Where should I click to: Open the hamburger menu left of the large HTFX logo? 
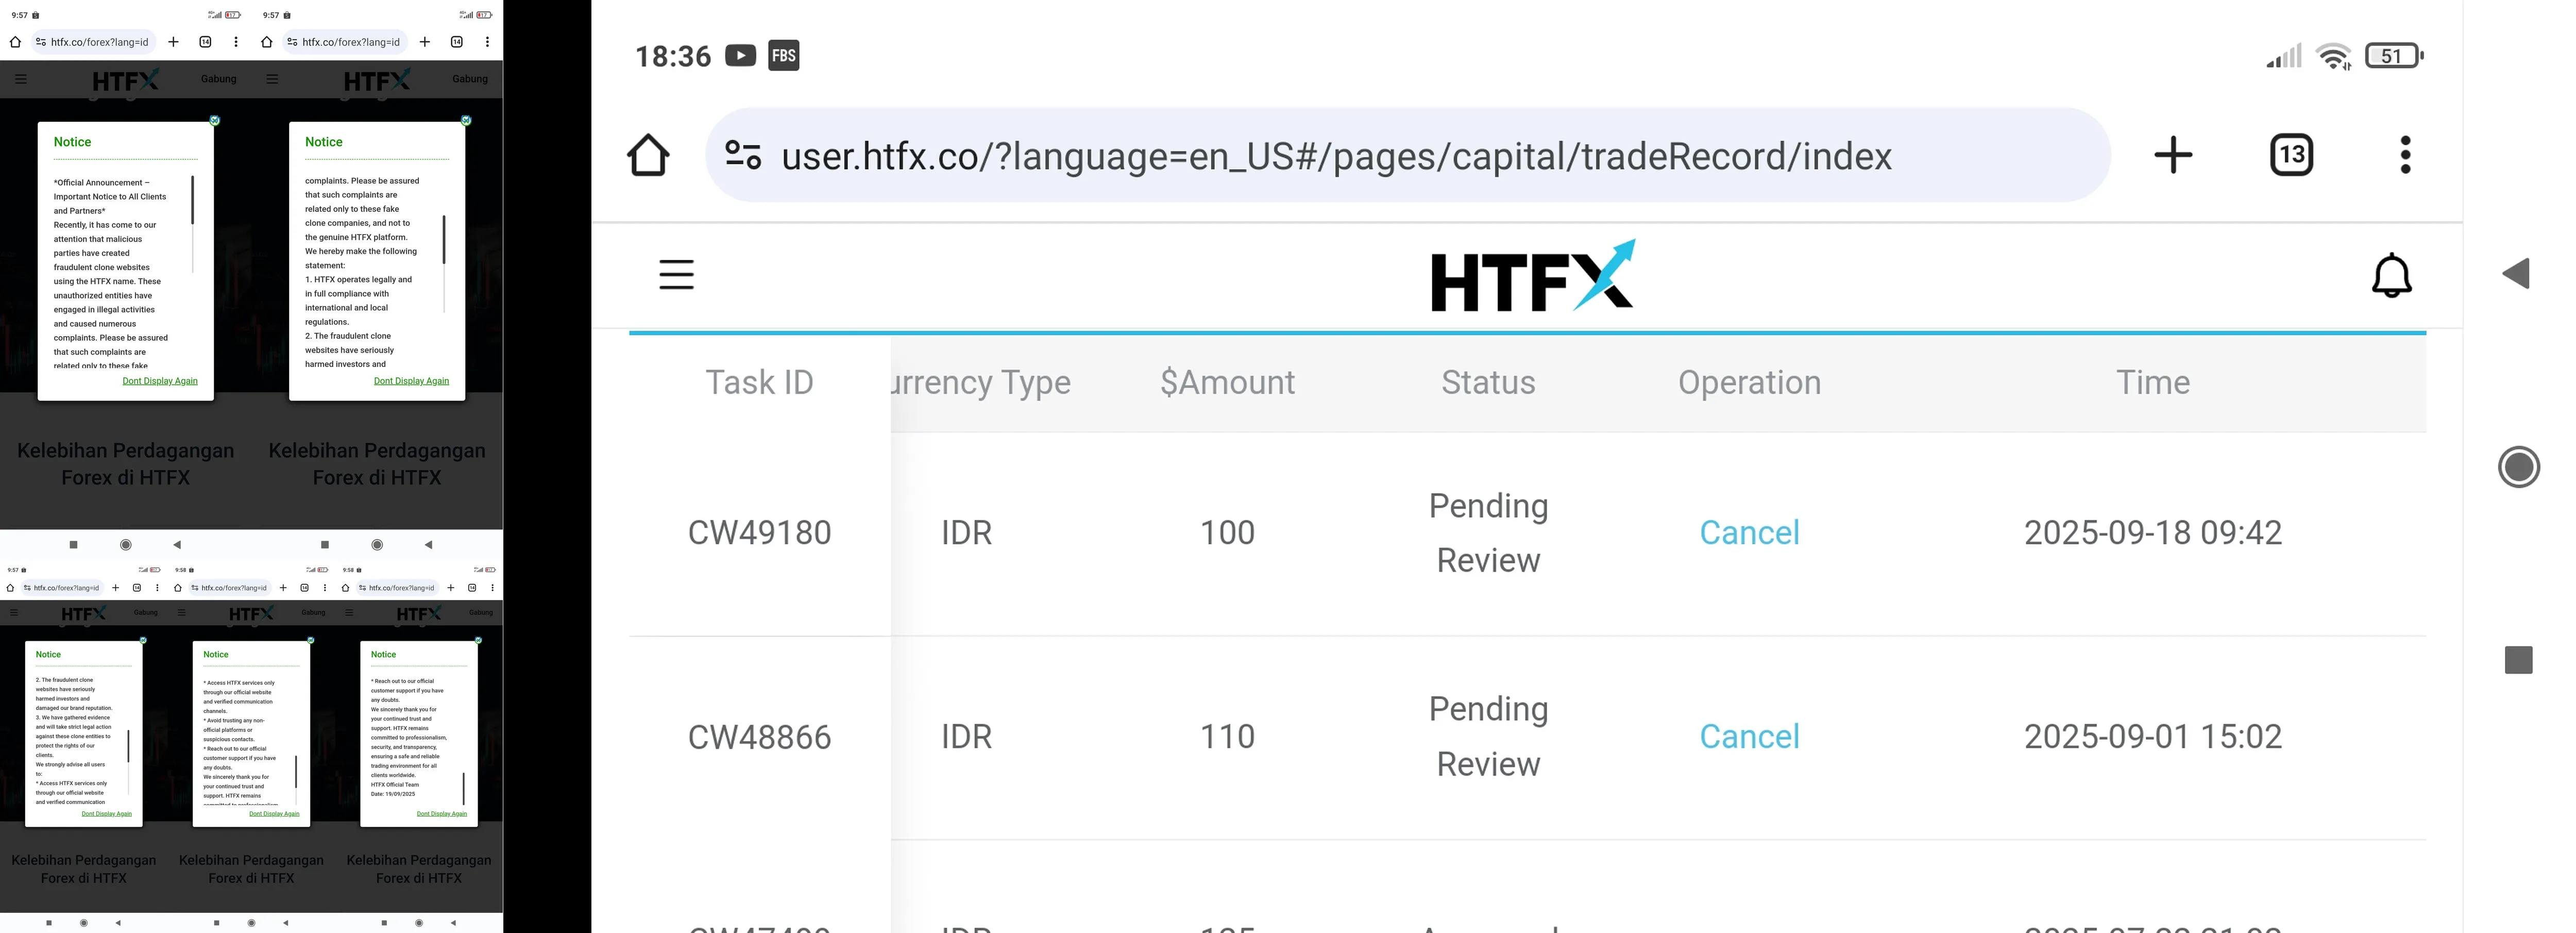677,274
